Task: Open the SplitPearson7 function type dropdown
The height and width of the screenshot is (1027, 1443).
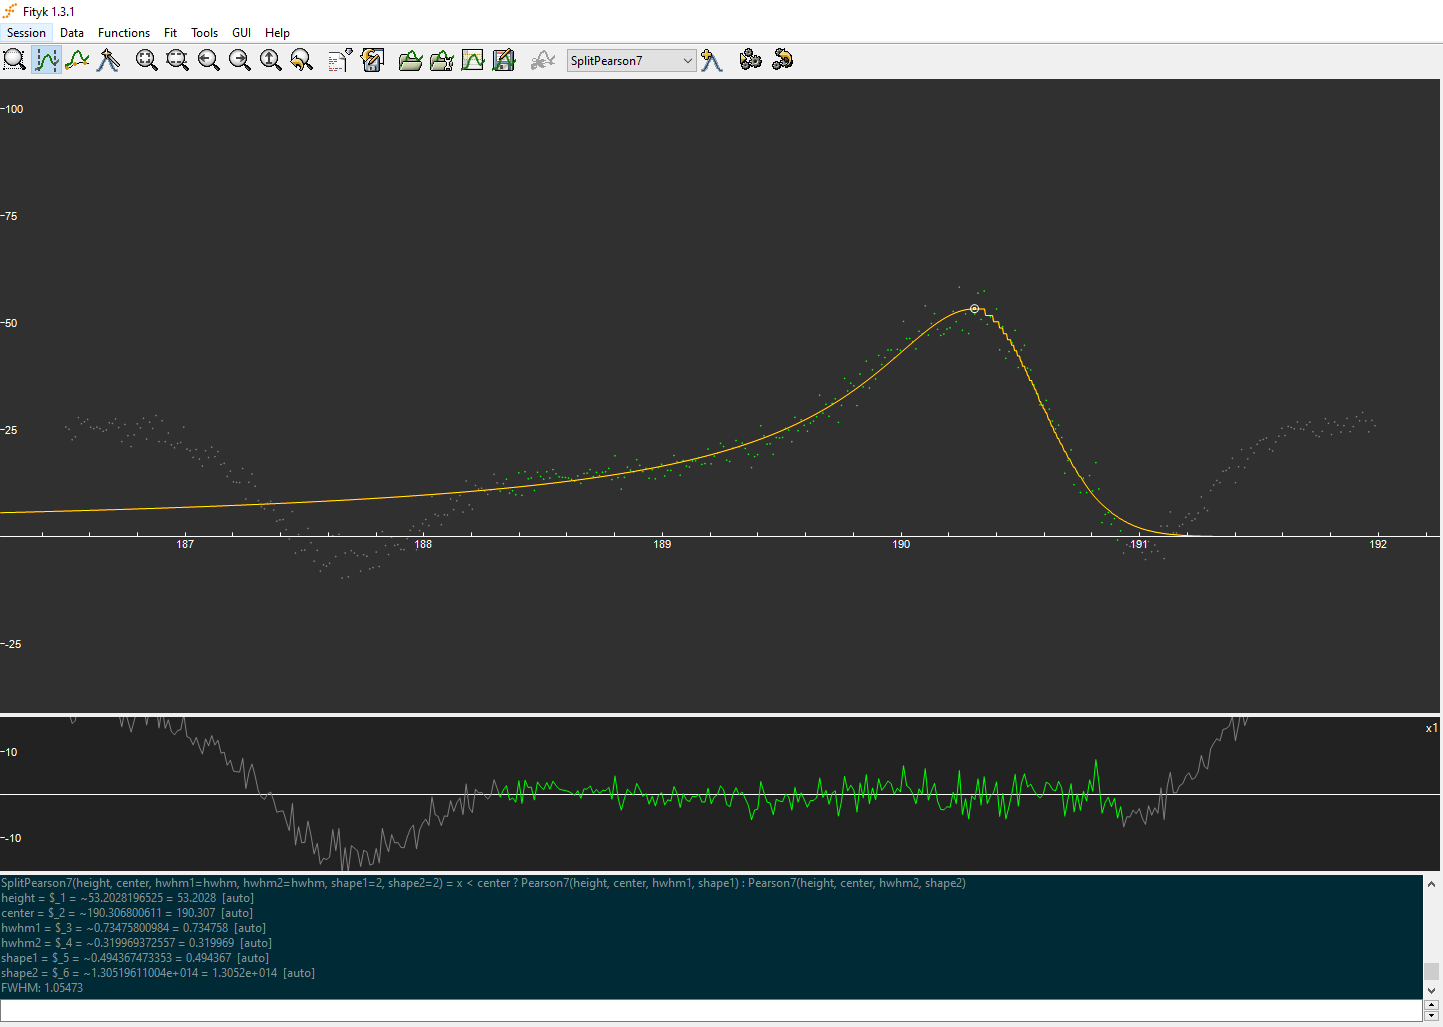Action: [631, 61]
